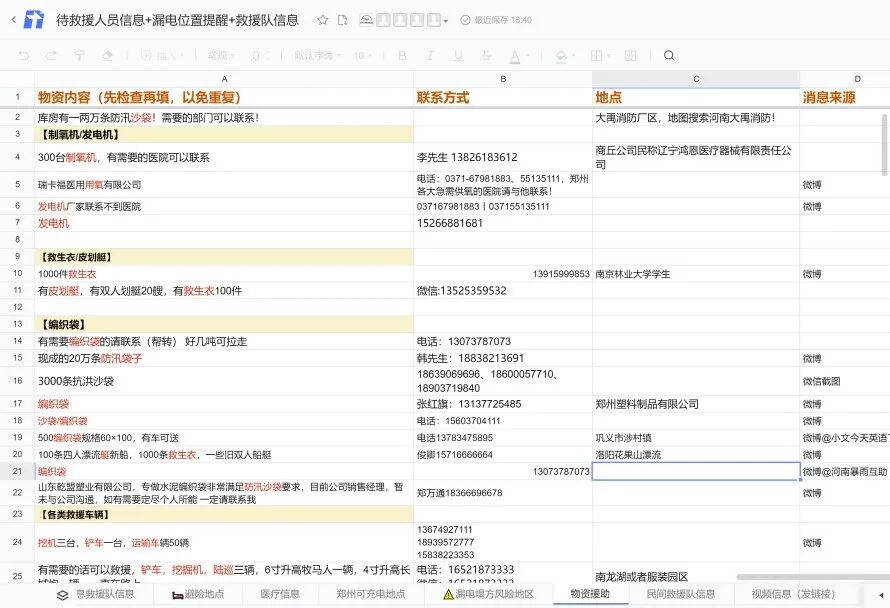
Task: Click the fill color bucket swatch
Action: pos(561,56)
